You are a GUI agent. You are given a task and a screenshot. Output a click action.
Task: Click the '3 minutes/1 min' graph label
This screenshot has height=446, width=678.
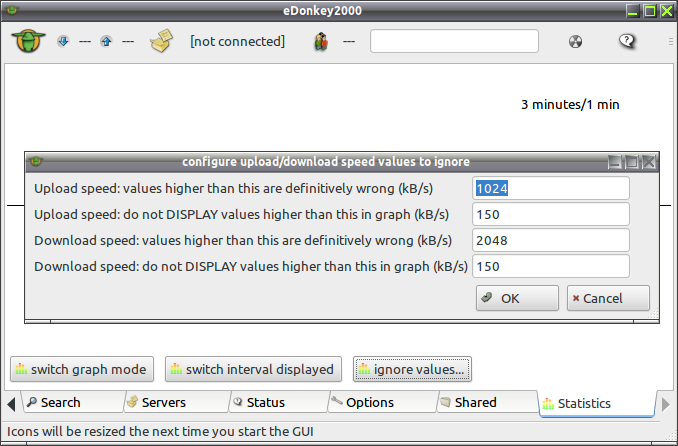570,104
